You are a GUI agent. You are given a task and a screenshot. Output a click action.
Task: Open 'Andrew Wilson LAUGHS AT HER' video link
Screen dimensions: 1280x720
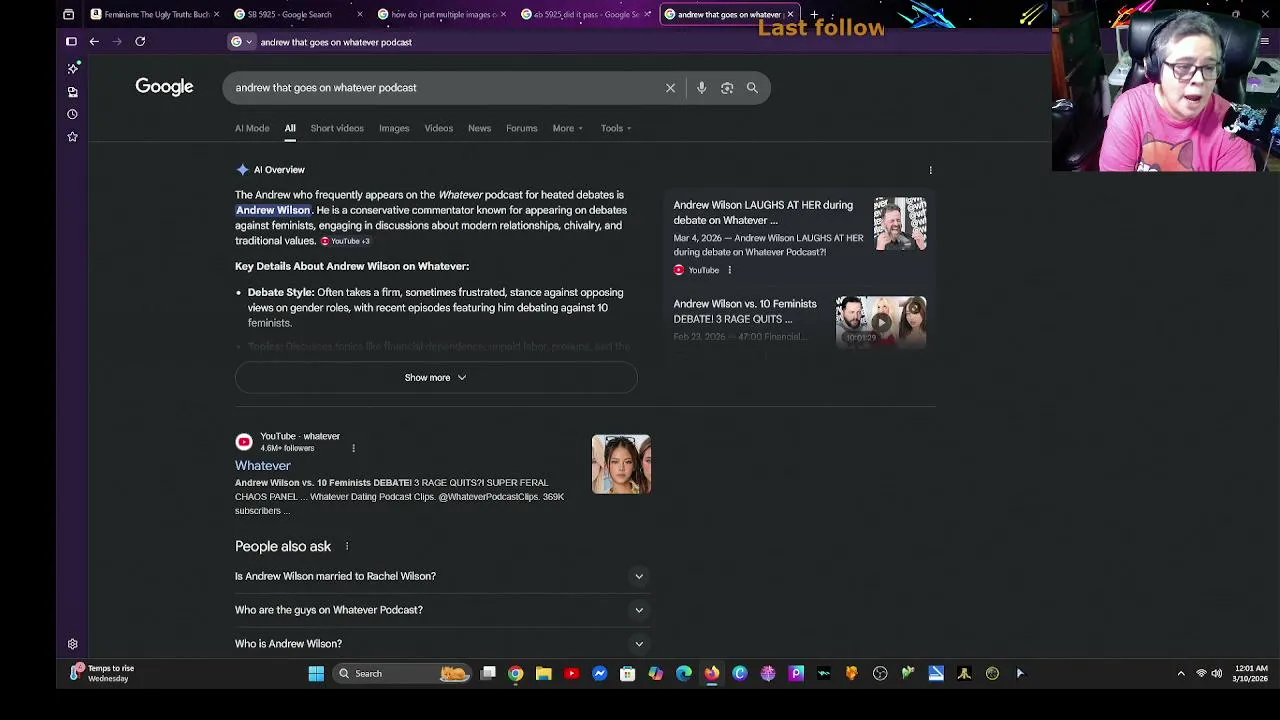pyautogui.click(x=763, y=213)
